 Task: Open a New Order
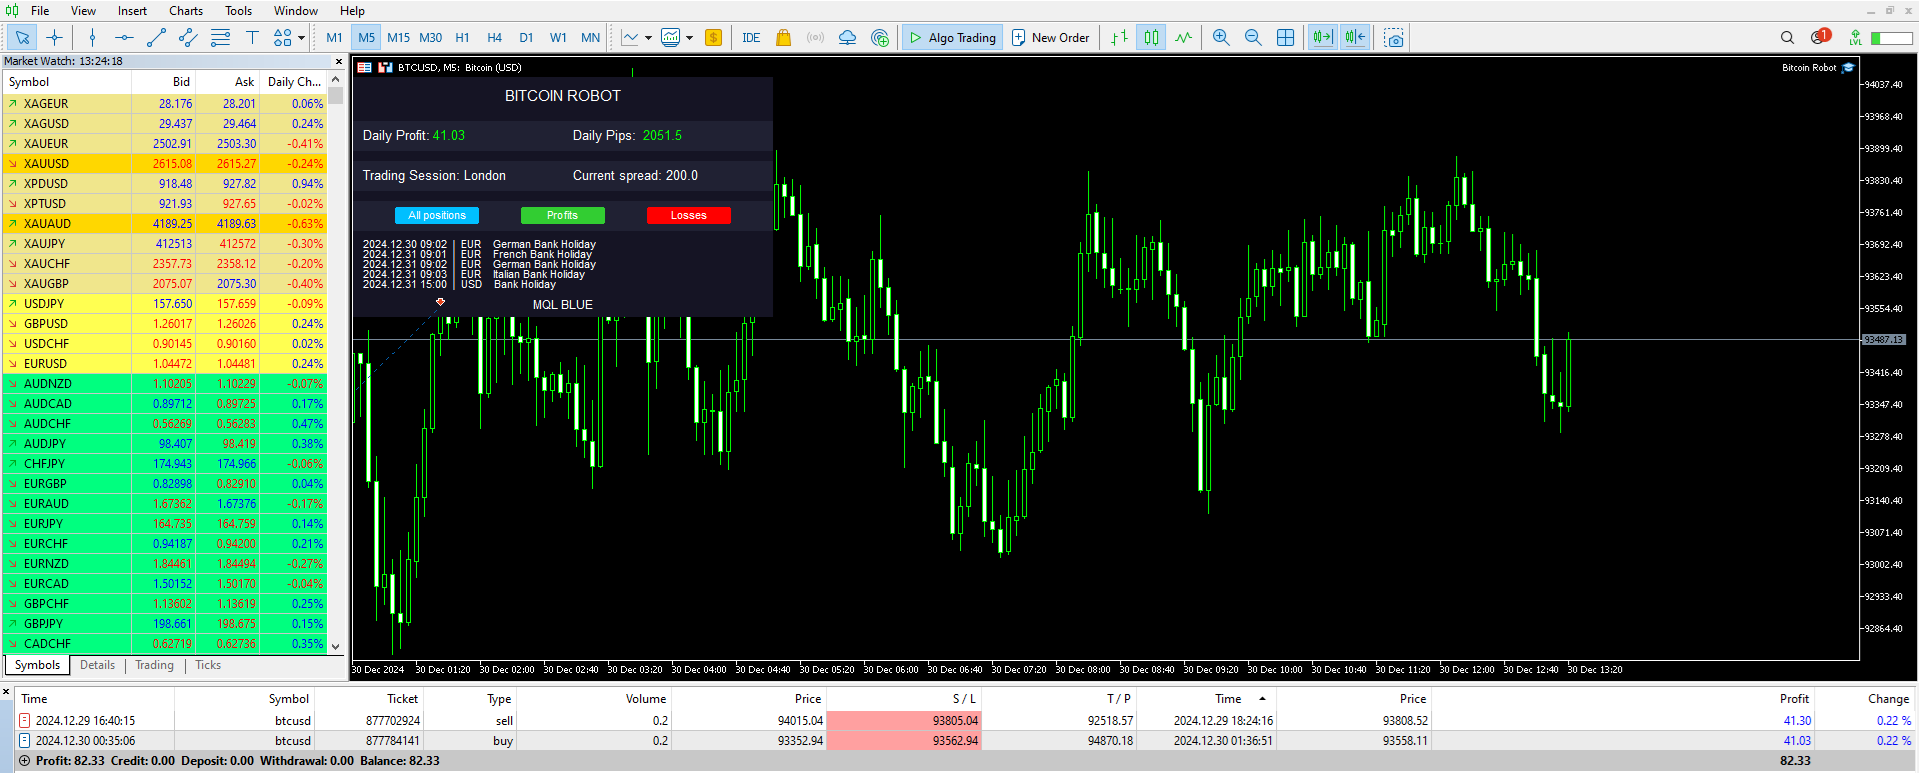pyautogui.click(x=1050, y=38)
